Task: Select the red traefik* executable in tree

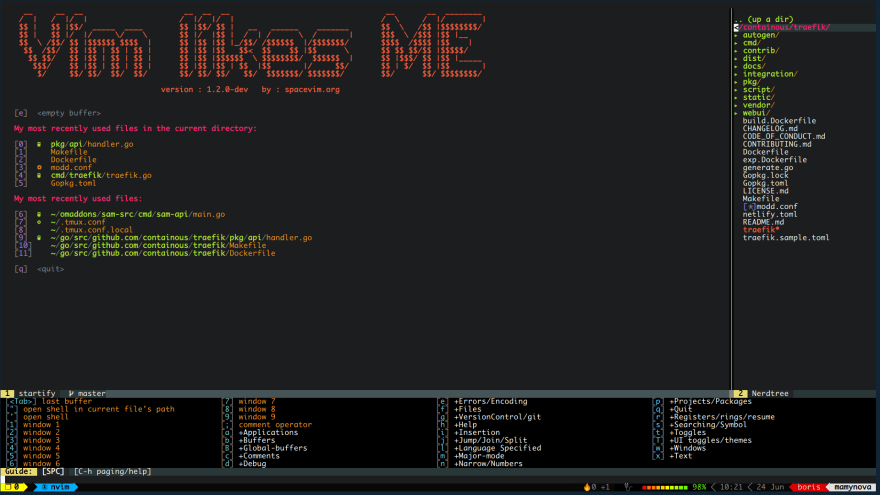Action: pos(761,230)
